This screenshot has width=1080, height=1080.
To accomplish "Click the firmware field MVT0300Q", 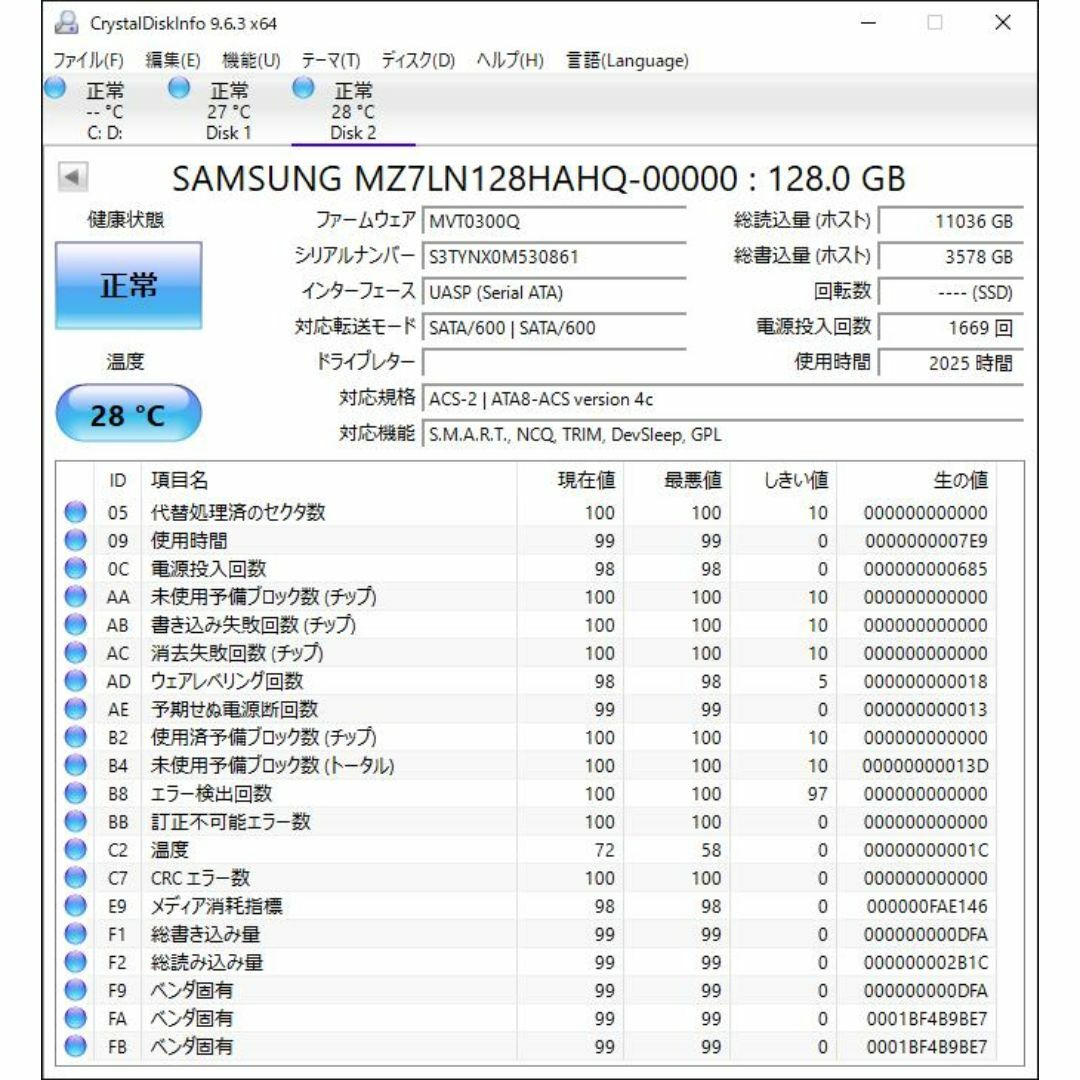I will point(554,221).
